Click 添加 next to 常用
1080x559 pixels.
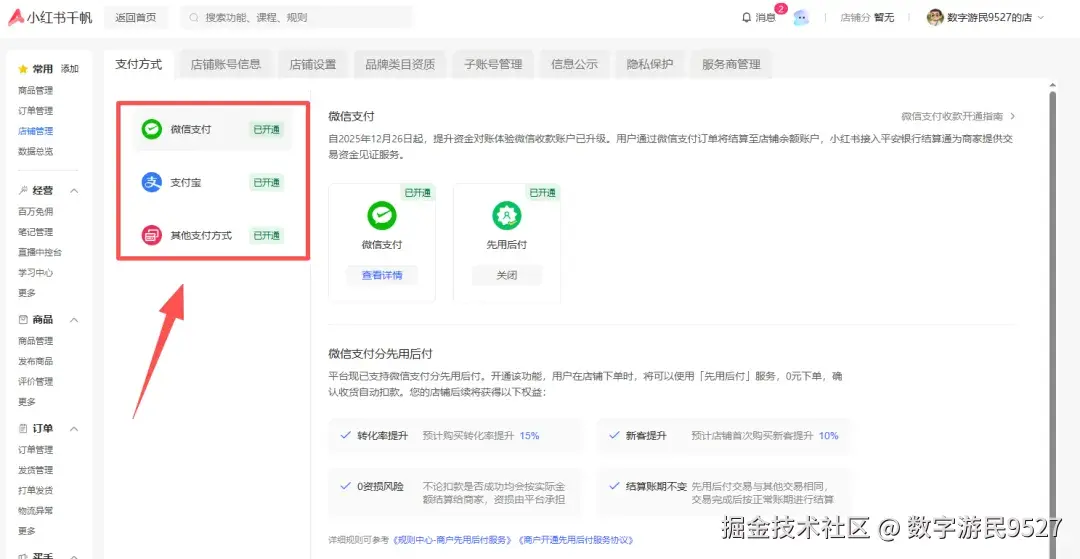(70, 69)
